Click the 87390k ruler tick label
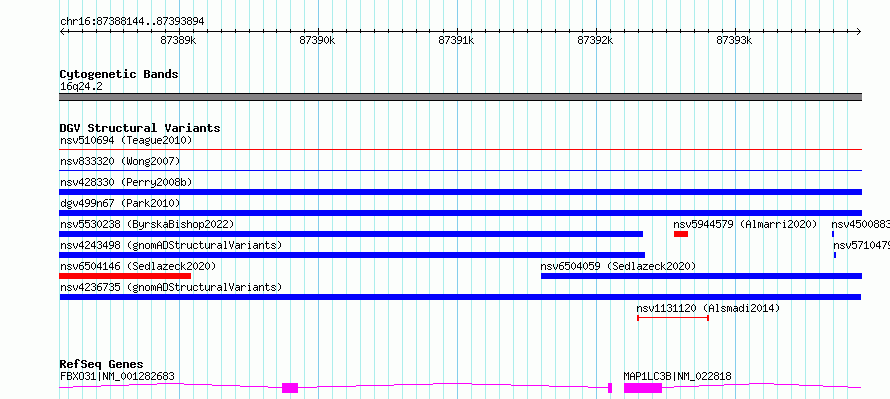This screenshot has width=890, height=399. pos(317,40)
